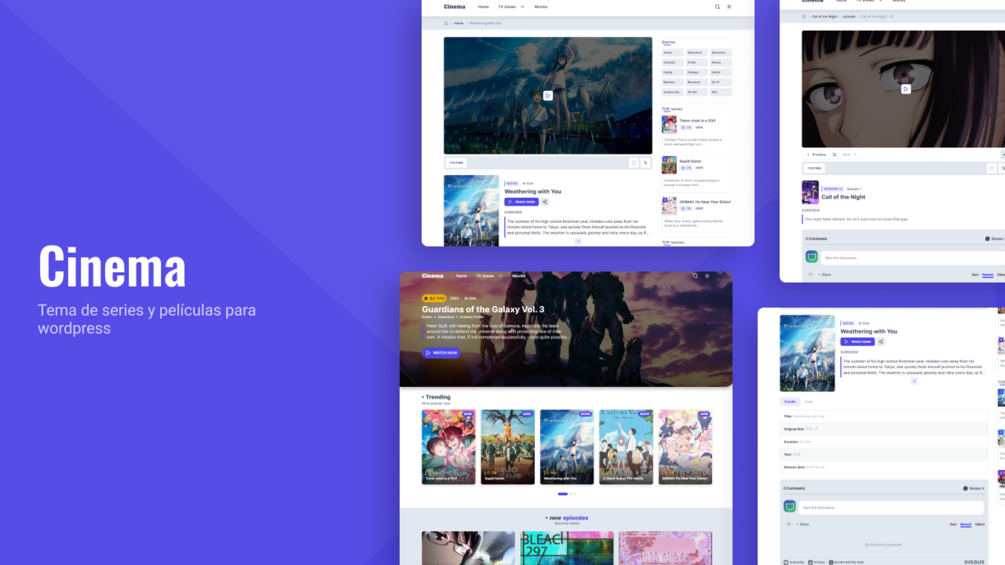Image resolution: width=1005 pixels, height=565 pixels.
Task: Open Movies in top movie page navigation
Action: (x=541, y=7)
